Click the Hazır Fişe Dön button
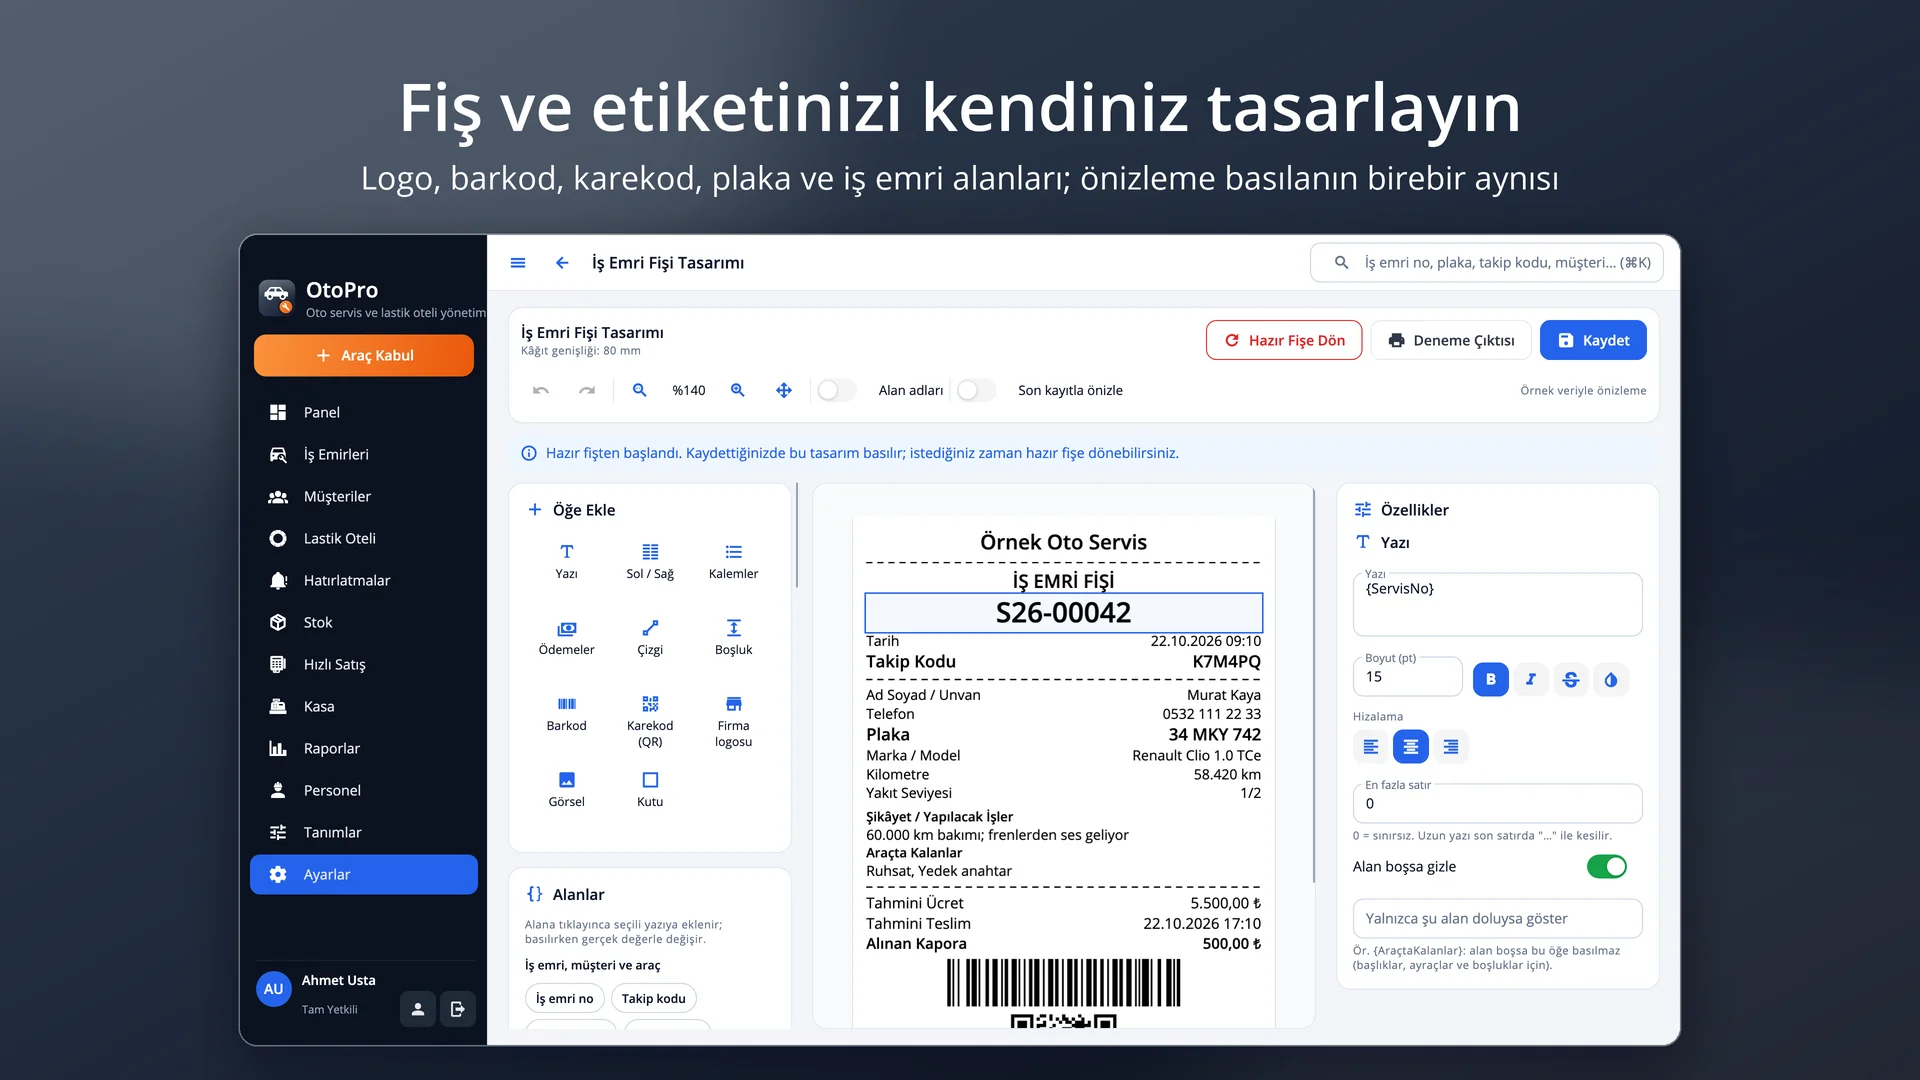This screenshot has width=1920, height=1080. 1284,340
